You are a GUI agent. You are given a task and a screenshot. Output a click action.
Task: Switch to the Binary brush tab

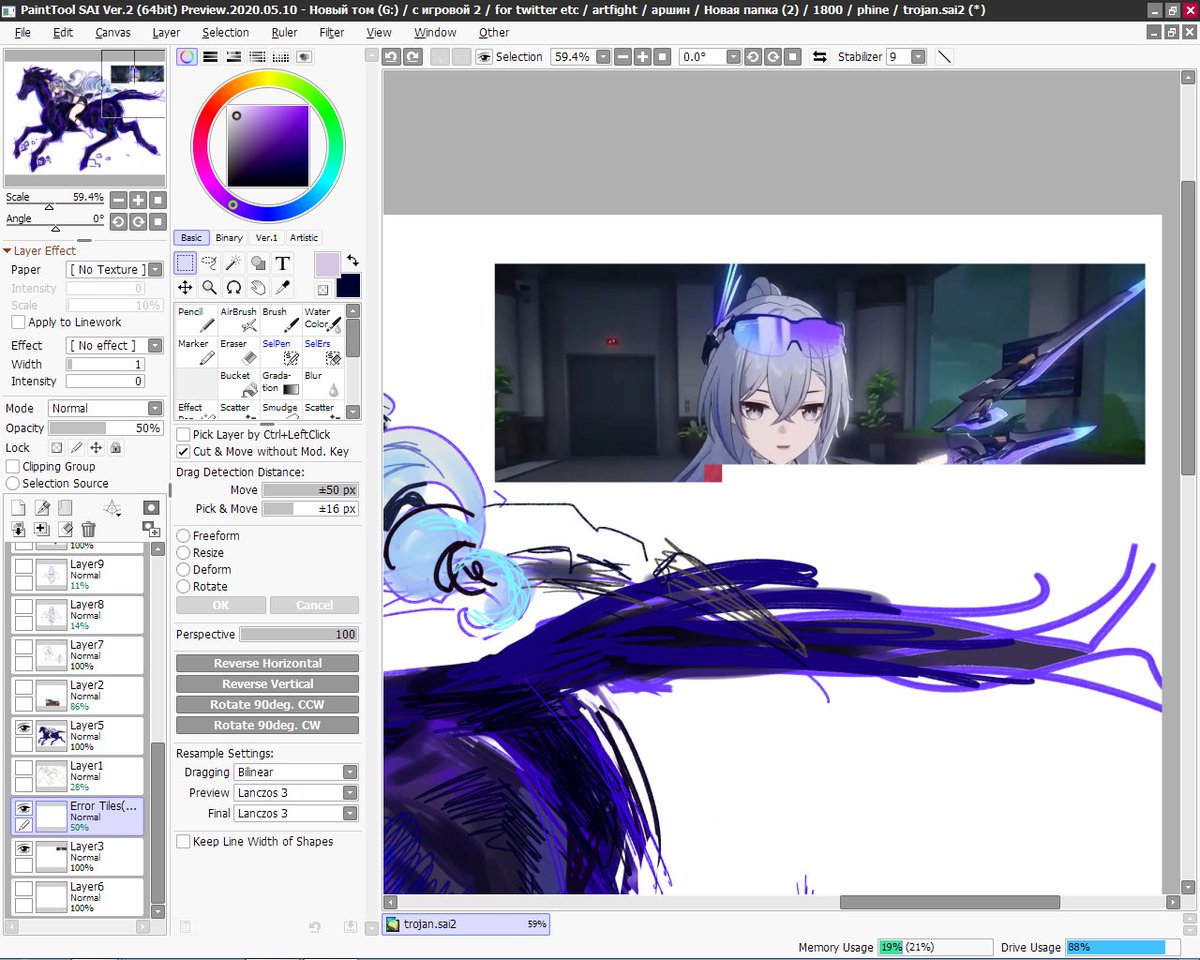pyautogui.click(x=229, y=238)
